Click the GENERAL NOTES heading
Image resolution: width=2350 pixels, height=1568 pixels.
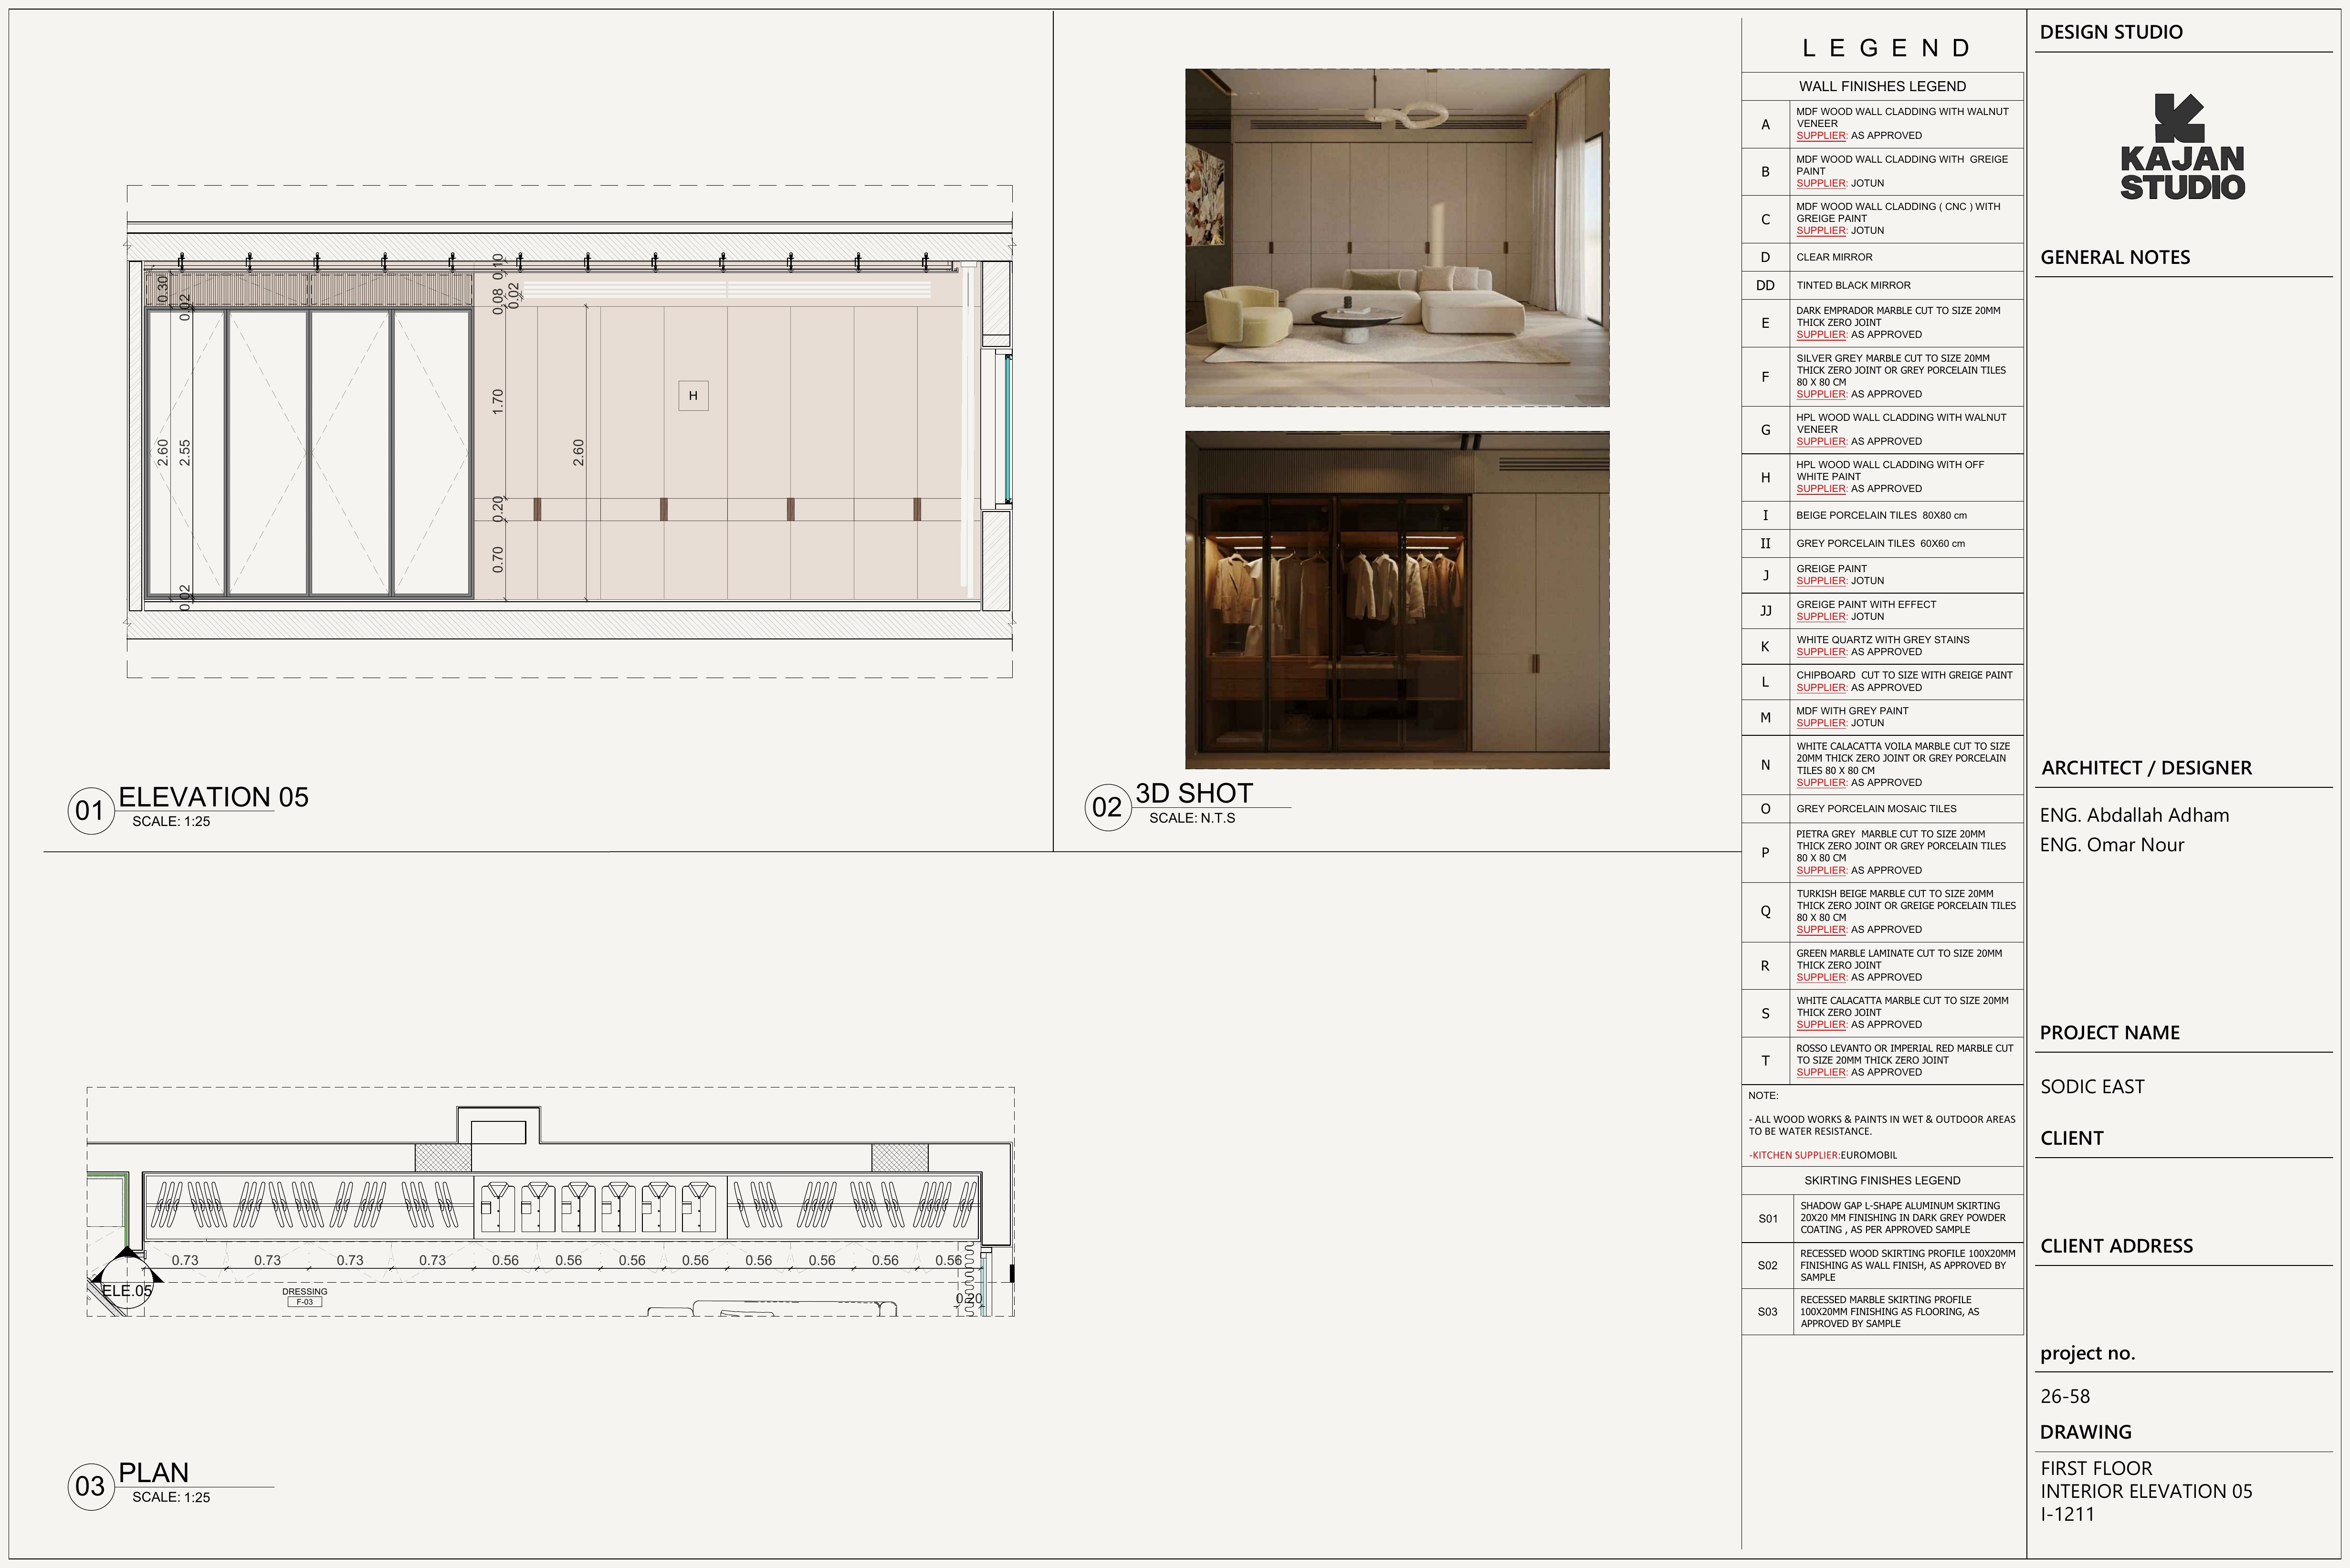2115,257
